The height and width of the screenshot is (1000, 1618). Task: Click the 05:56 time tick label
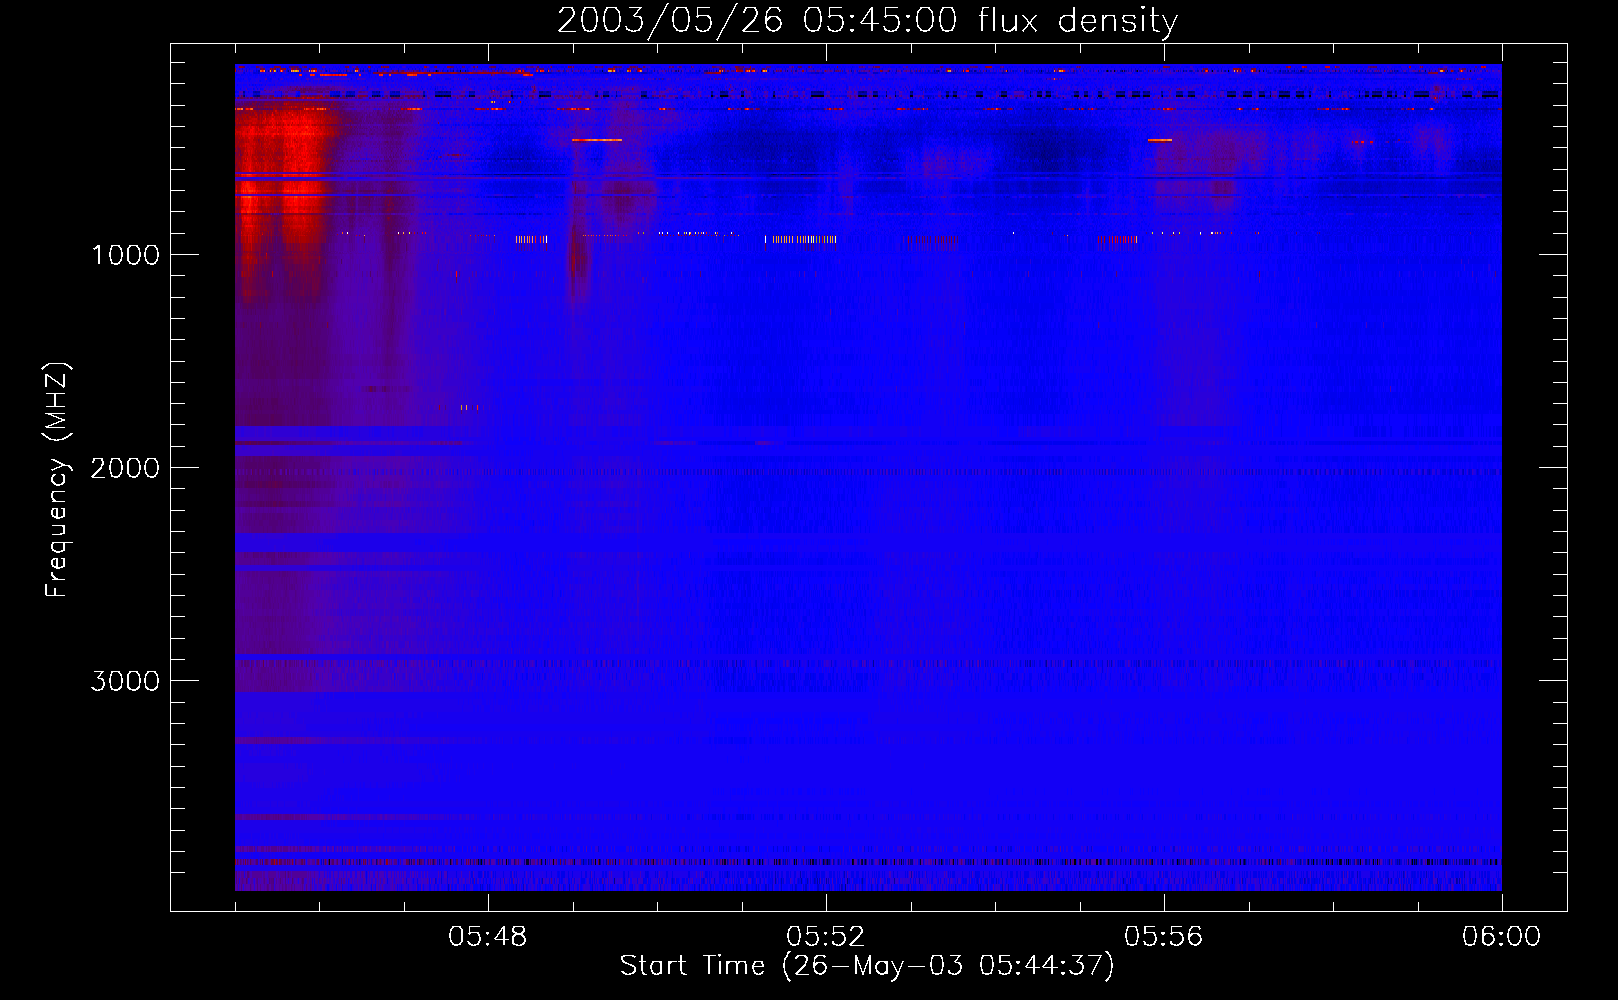click(x=1164, y=937)
